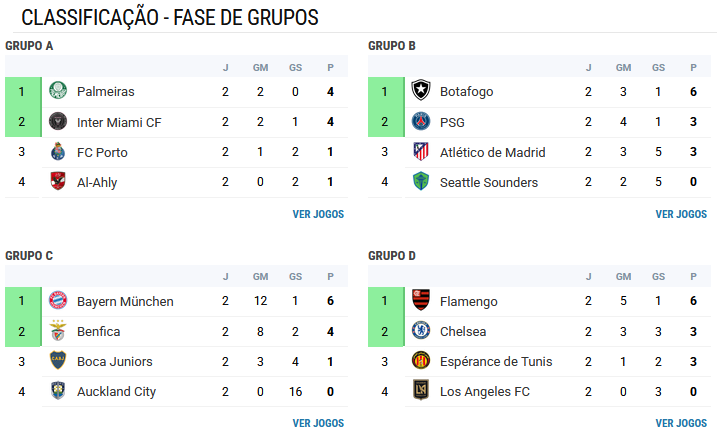Click the Seattle Sounders green crest

(x=421, y=181)
